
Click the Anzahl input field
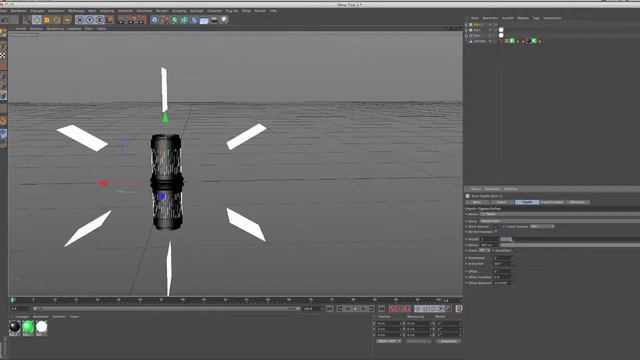489,239
